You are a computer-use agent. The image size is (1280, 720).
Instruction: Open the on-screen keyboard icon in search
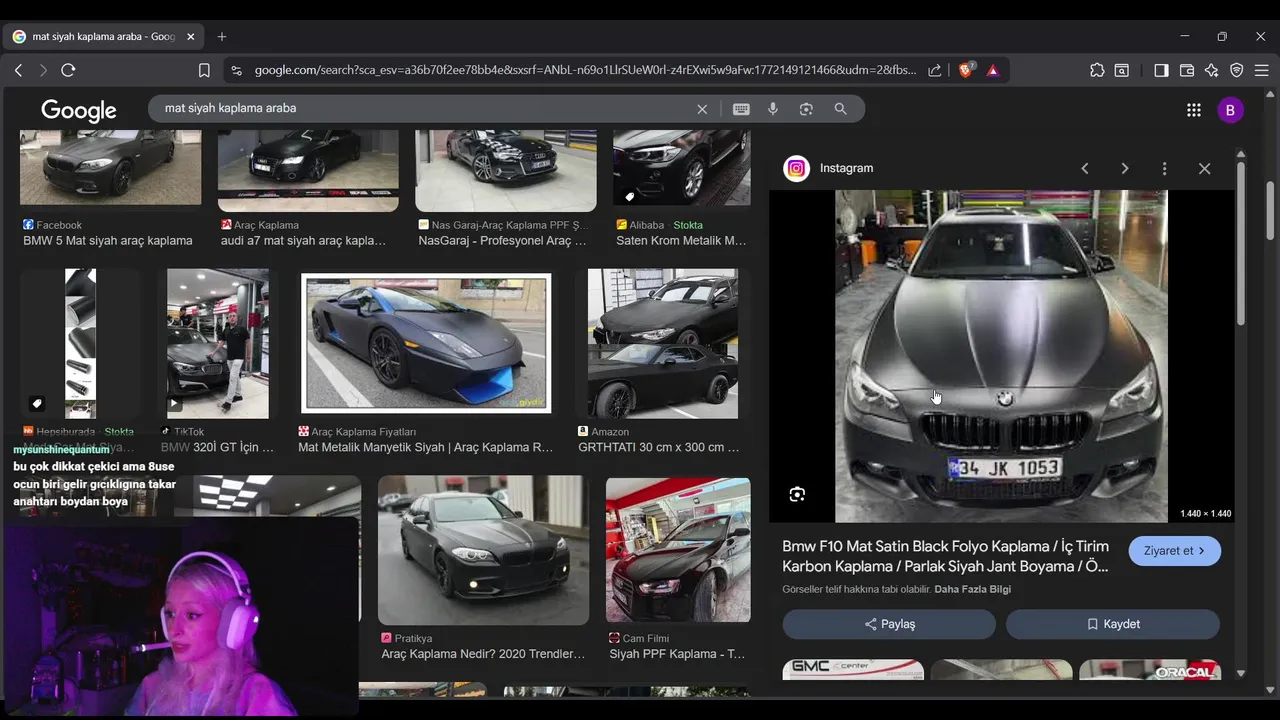click(741, 109)
